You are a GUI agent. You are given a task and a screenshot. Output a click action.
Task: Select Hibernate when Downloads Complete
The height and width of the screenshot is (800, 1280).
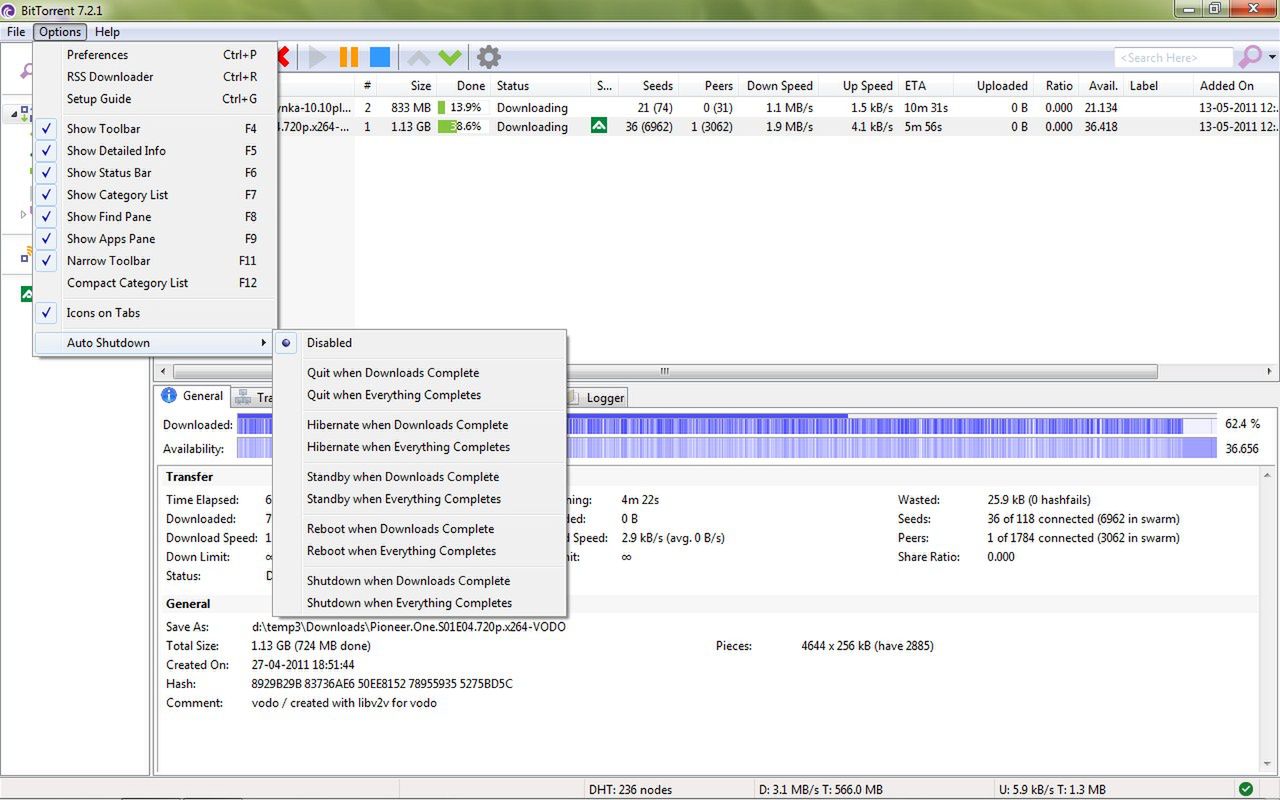(420, 424)
